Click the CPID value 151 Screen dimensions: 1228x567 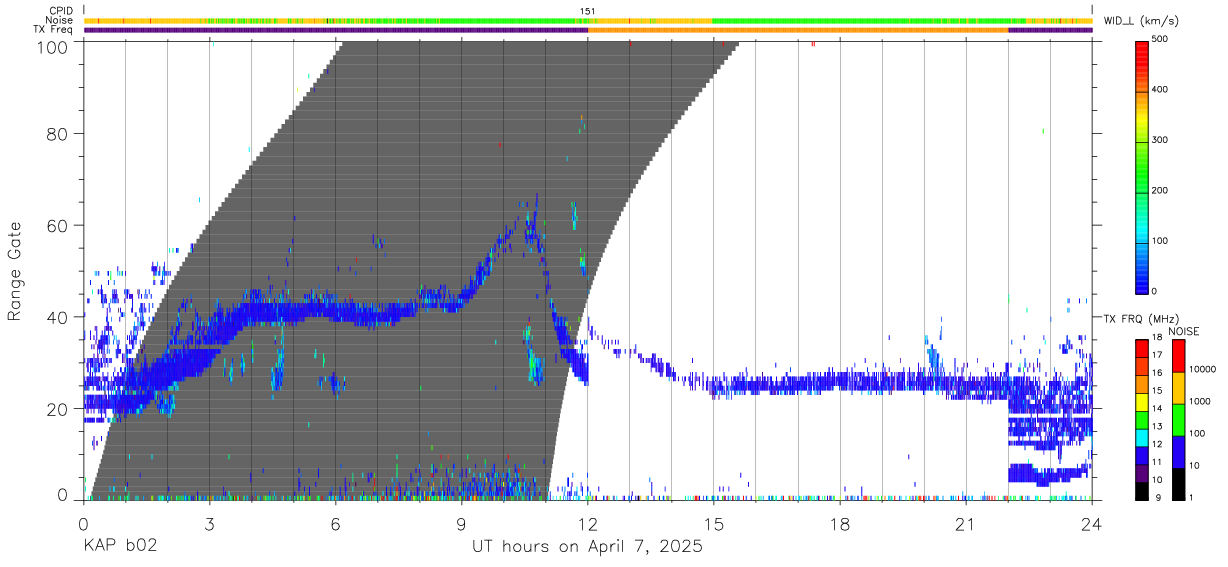pos(588,11)
